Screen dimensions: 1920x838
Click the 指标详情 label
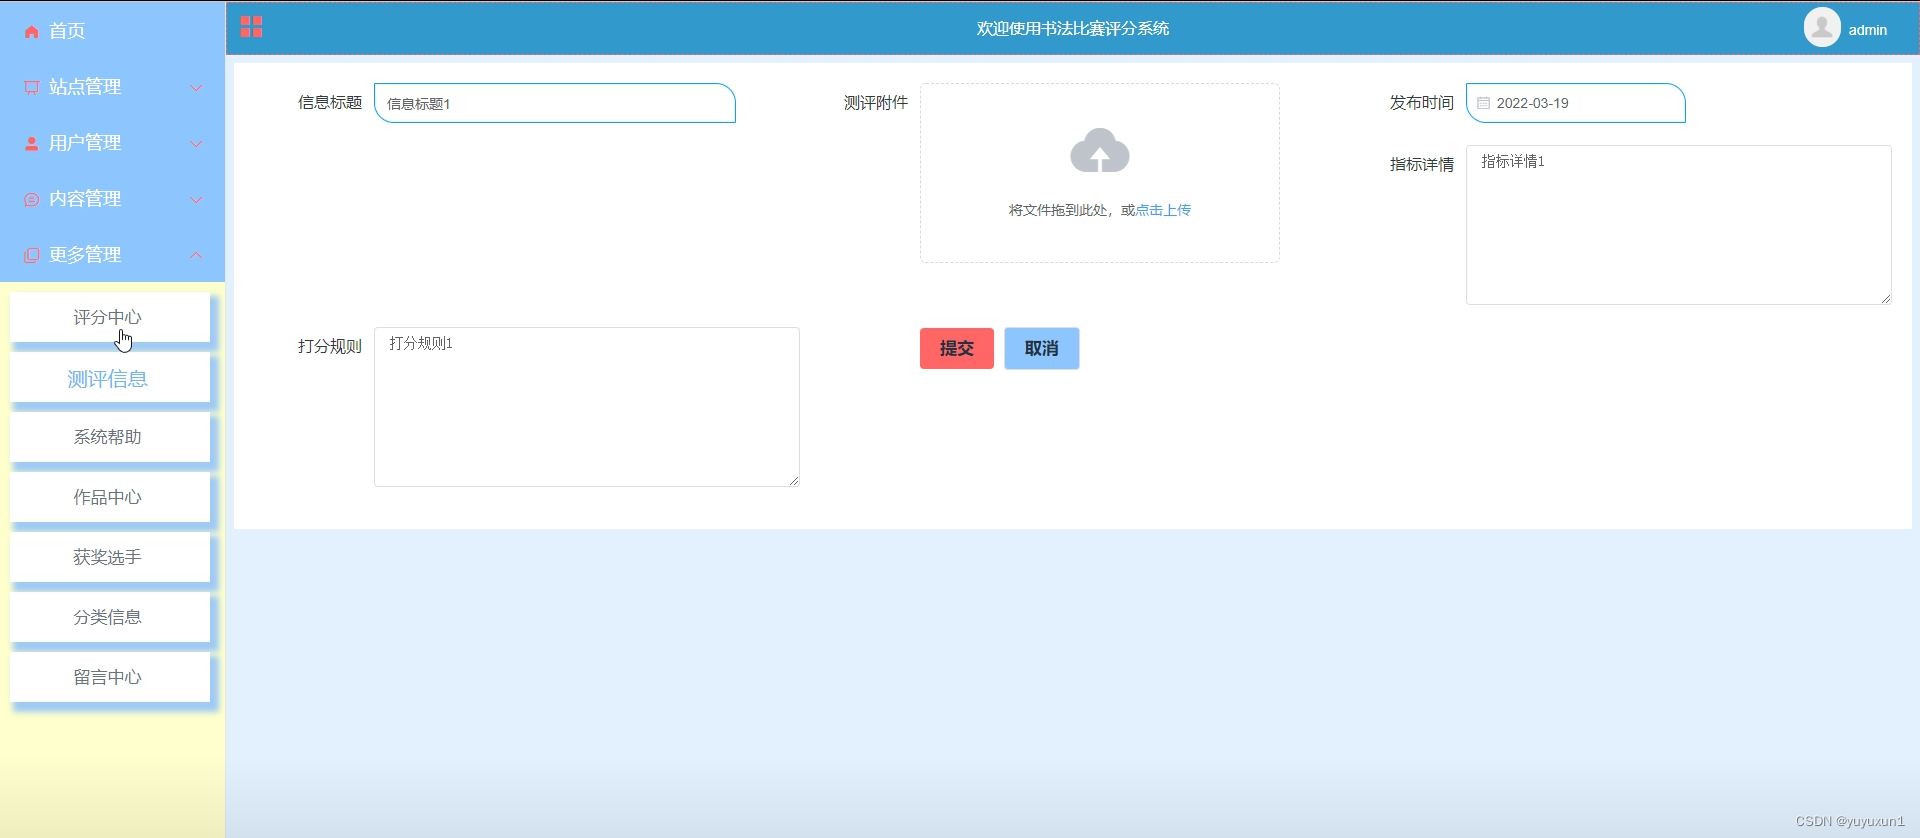[x=1421, y=164]
